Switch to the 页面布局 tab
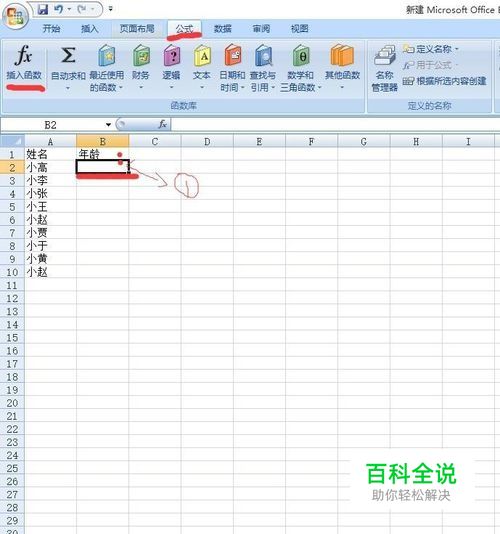 (137, 29)
